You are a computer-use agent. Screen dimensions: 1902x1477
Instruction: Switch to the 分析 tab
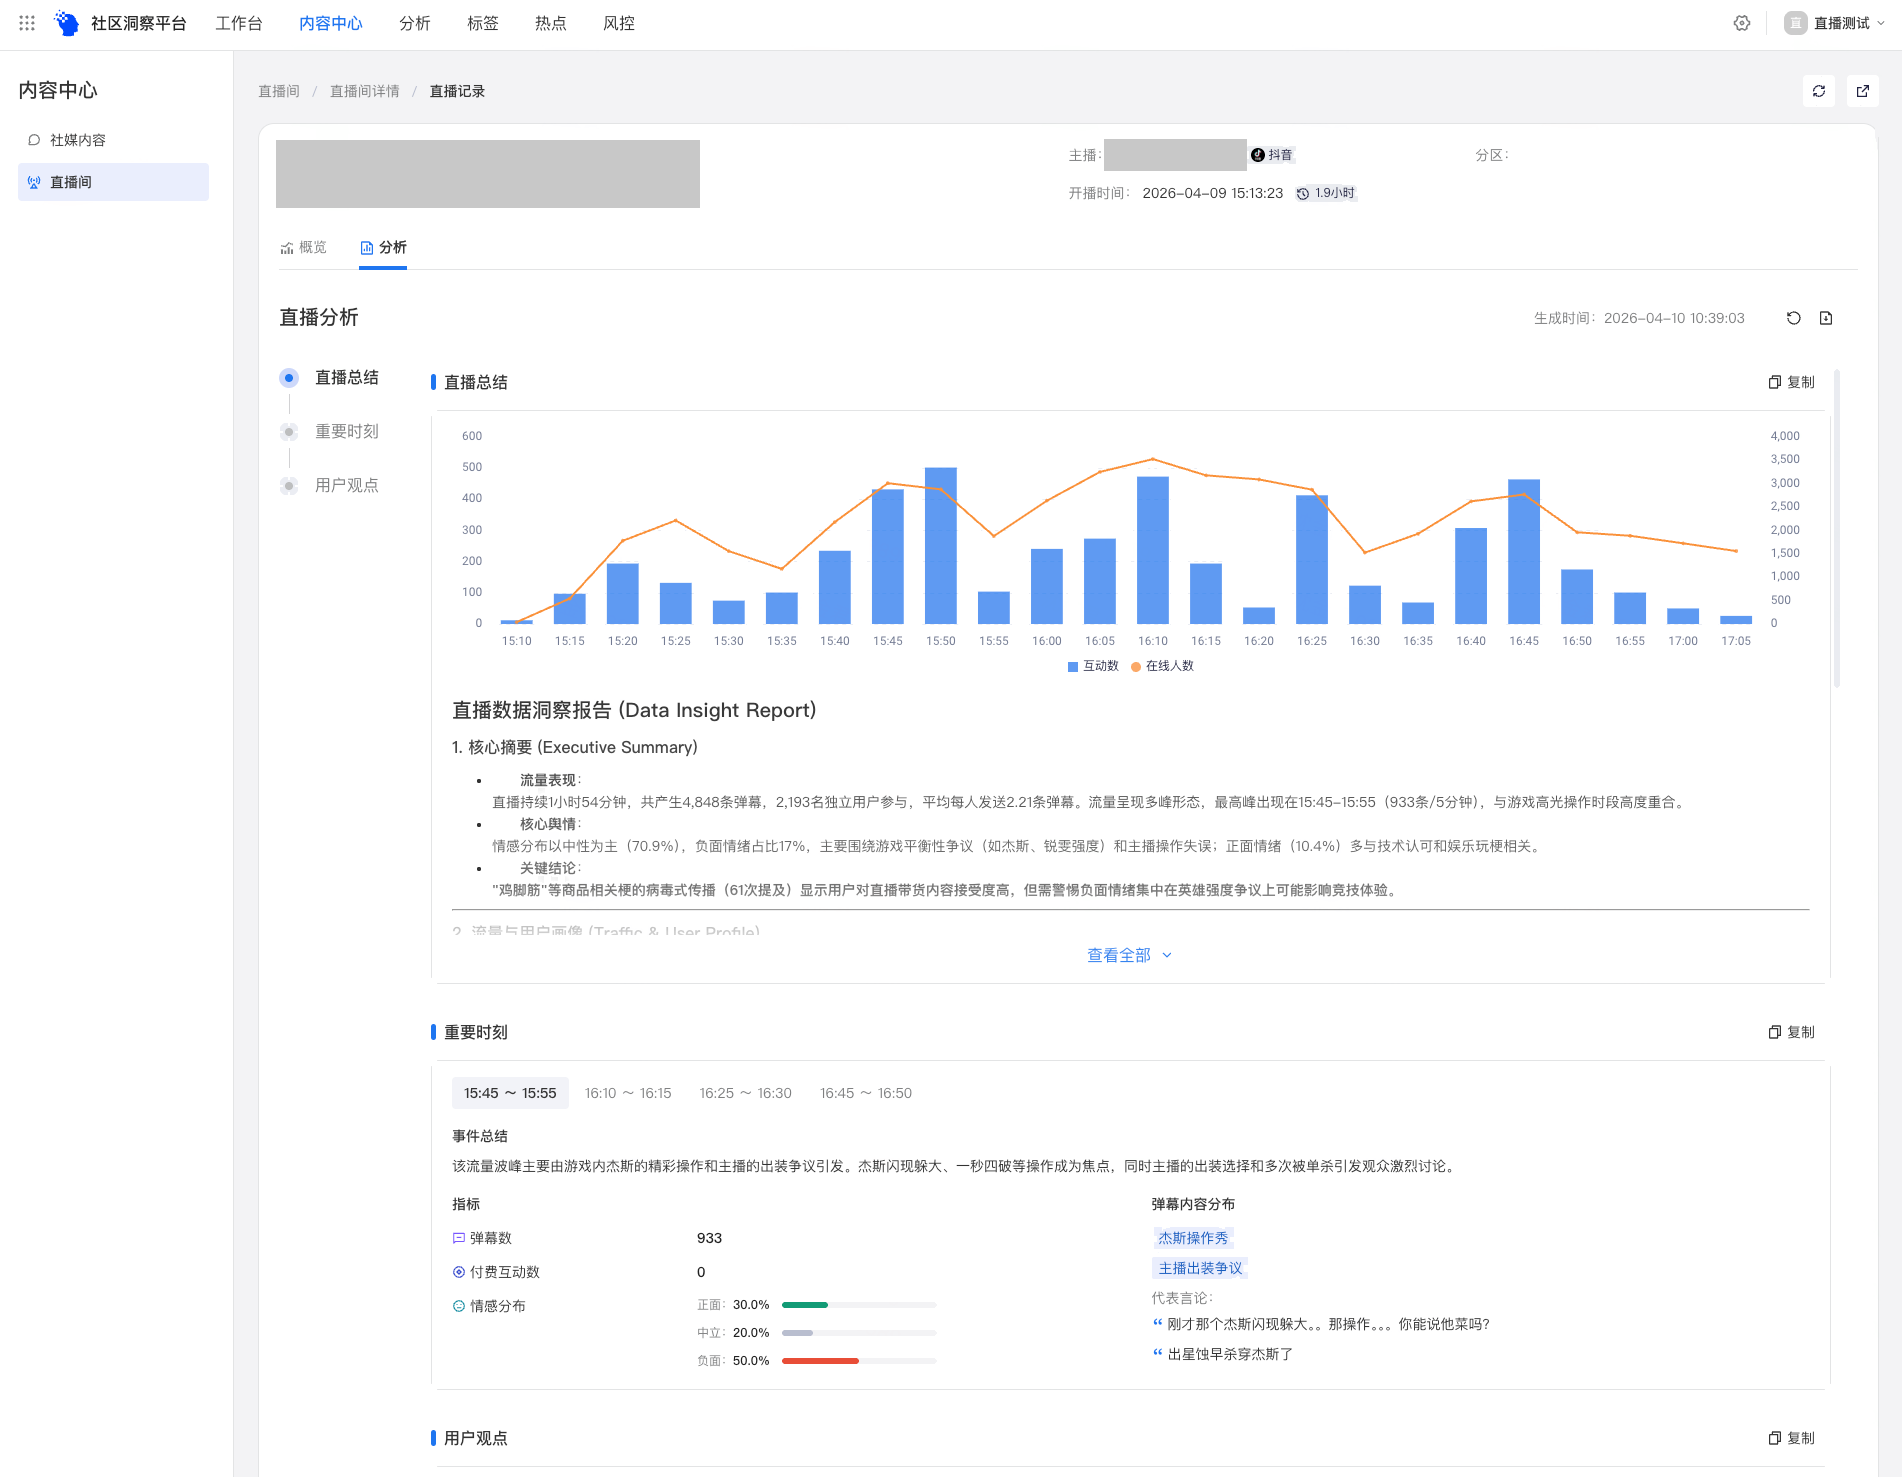pyautogui.click(x=383, y=247)
